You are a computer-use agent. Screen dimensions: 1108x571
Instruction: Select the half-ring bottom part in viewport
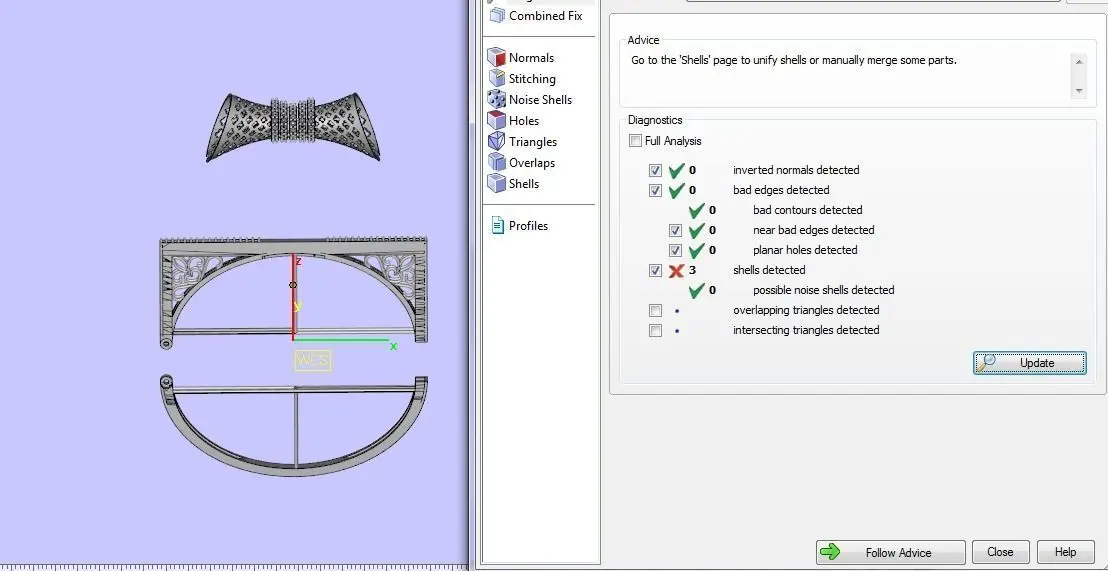293,425
